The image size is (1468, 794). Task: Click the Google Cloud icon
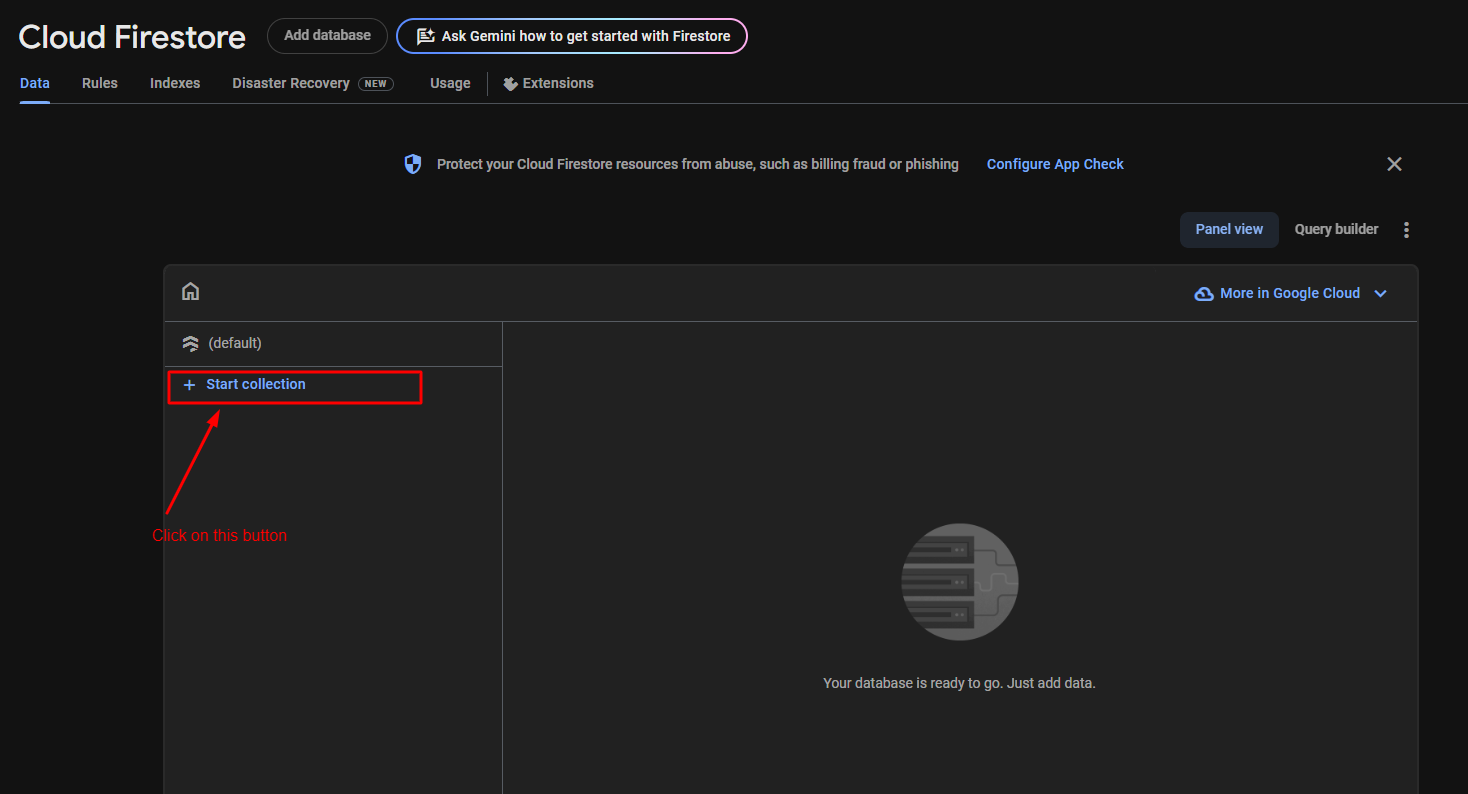[x=1204, y=294]
